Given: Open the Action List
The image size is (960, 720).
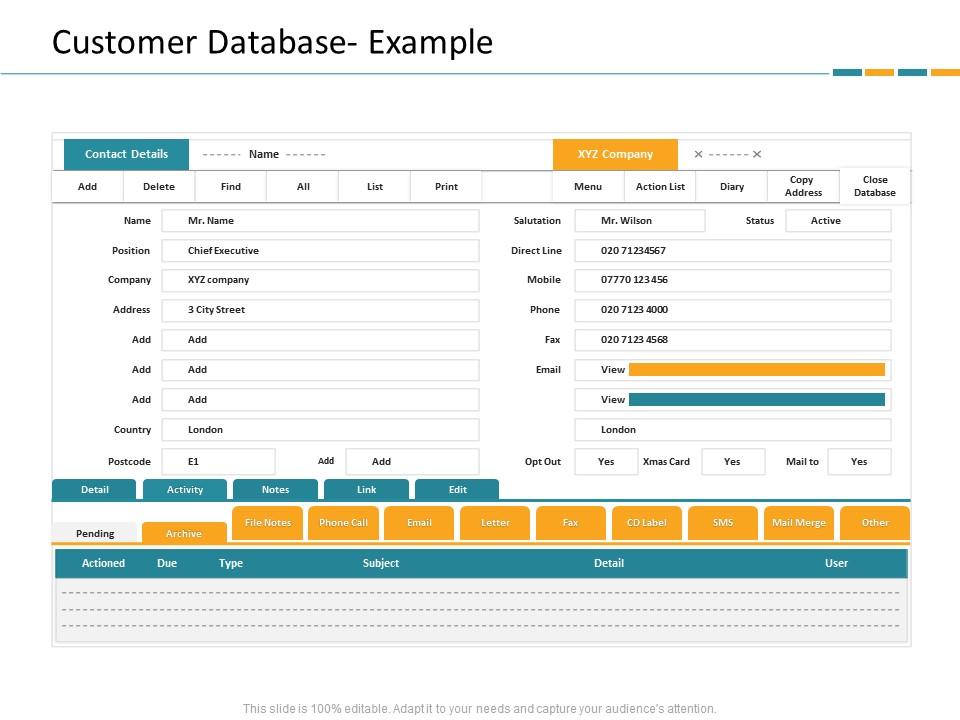Looking at the screenshot, I should coord(660,187).
